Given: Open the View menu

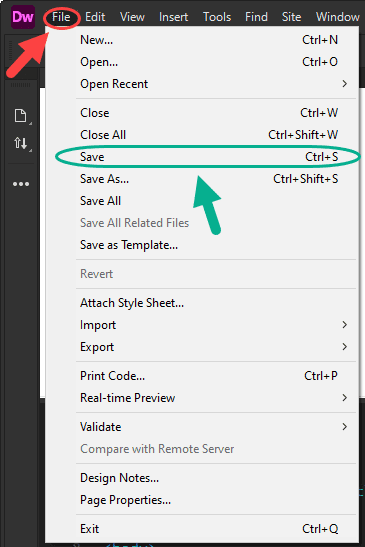Looking at the screenshot, I should click(132, 17).
